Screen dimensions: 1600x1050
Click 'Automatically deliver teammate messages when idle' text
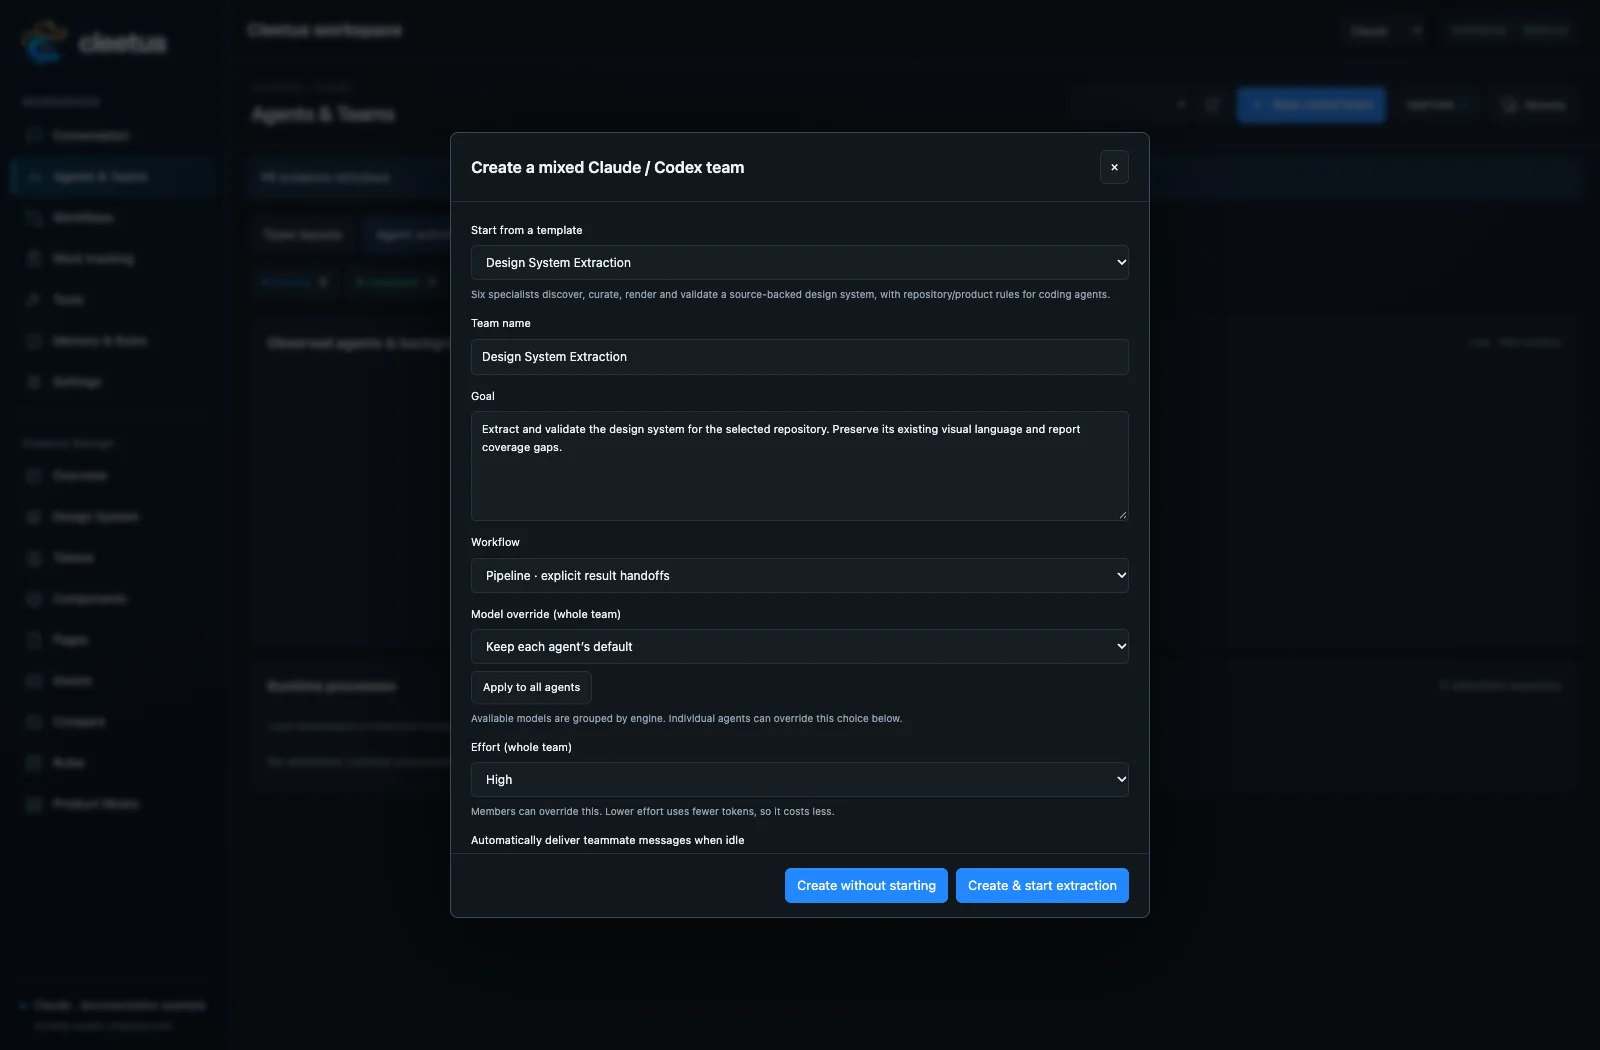pos(608,840)
